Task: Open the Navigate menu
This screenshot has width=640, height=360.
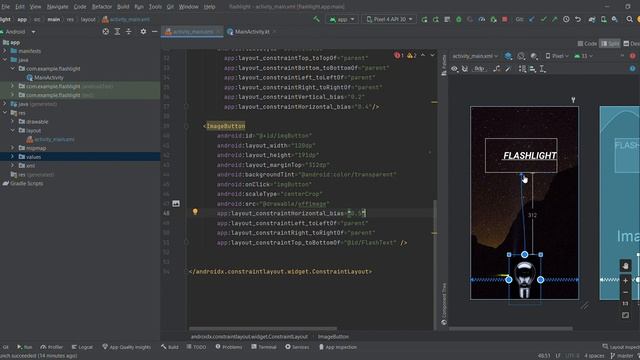Action: click(x=58, y=7)
